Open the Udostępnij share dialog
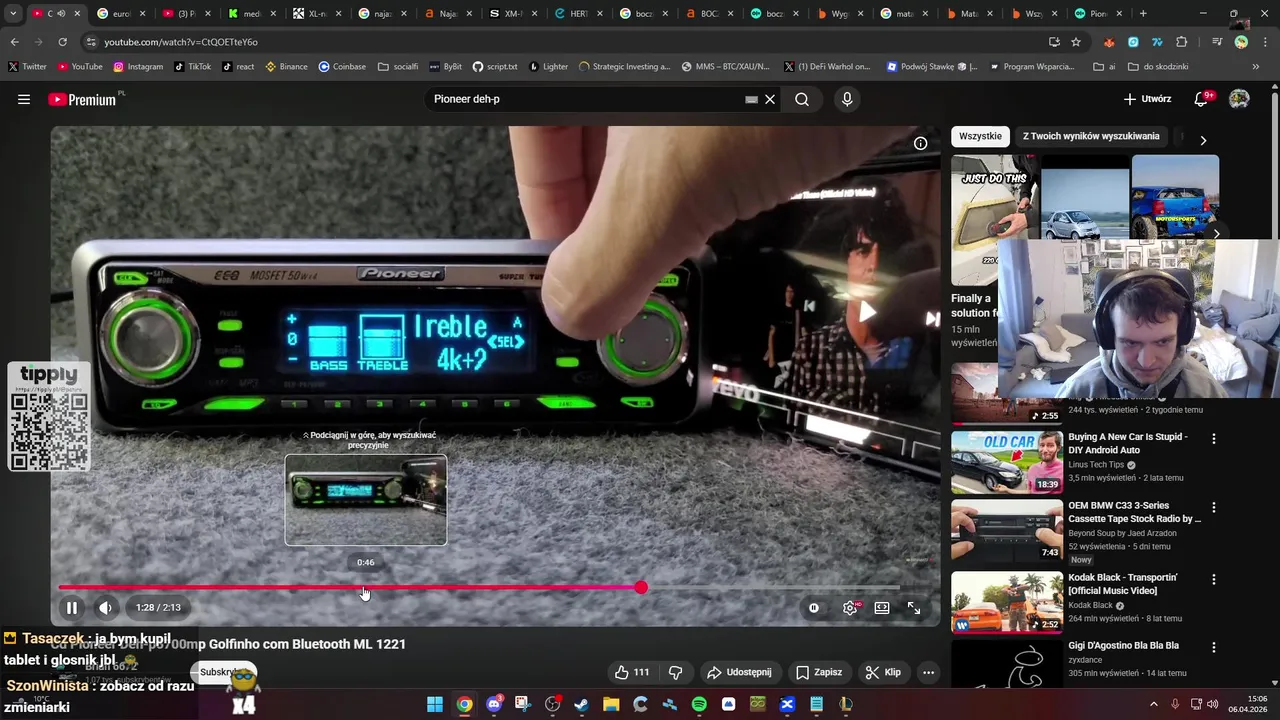 click(739, 672)
